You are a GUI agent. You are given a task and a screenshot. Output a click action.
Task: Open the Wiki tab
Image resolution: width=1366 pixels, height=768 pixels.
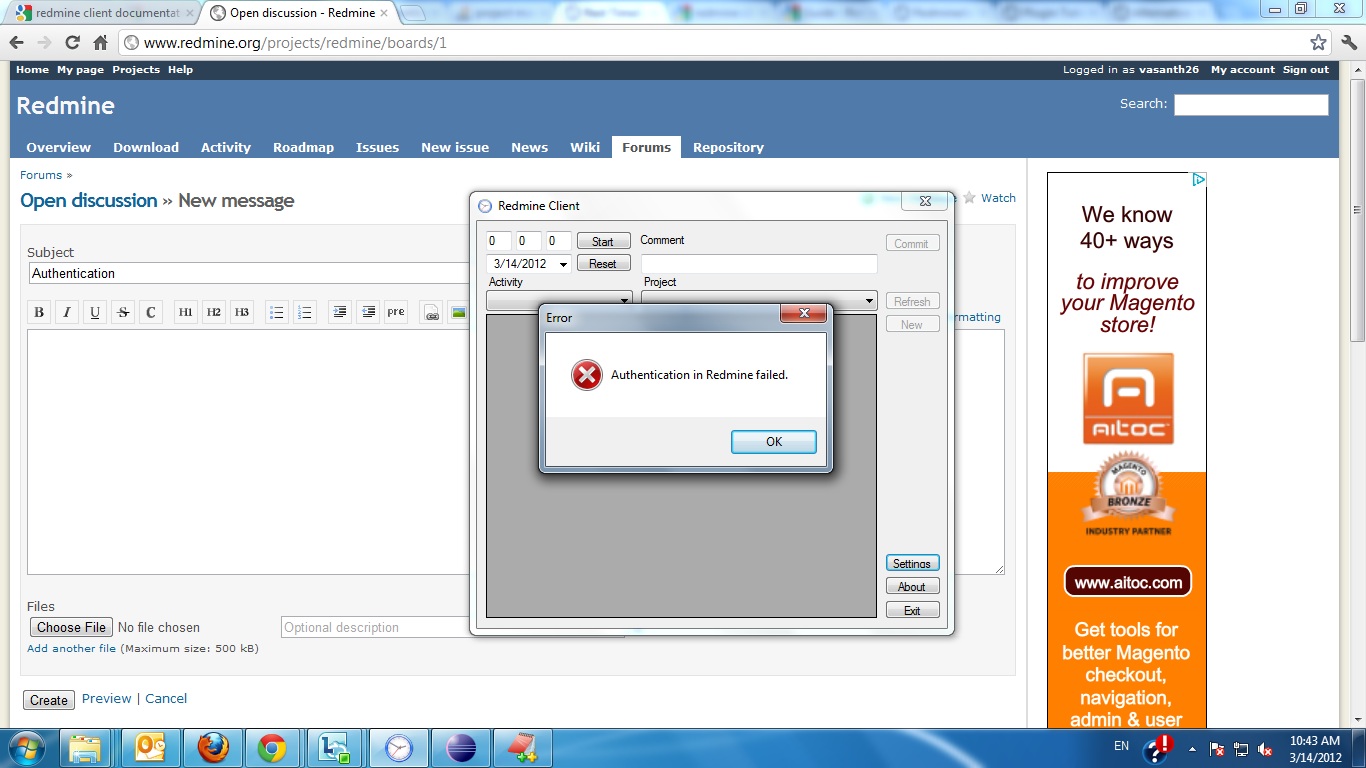coord(585,147)
